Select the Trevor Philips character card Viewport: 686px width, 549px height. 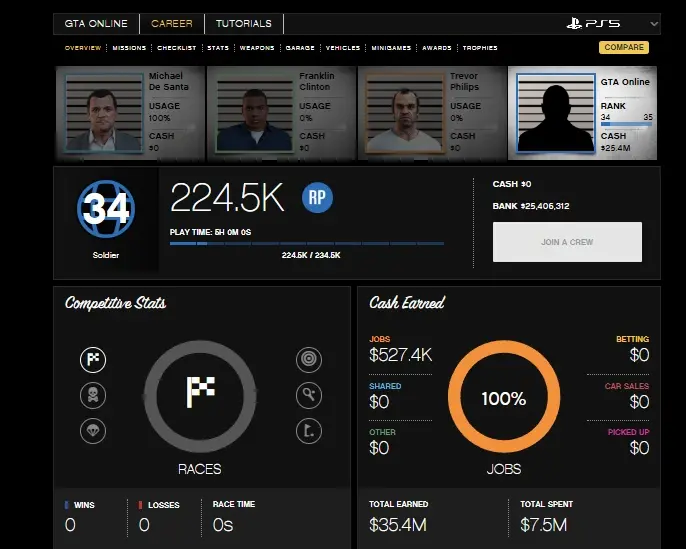pyautogui.click(x=432, y=113)
